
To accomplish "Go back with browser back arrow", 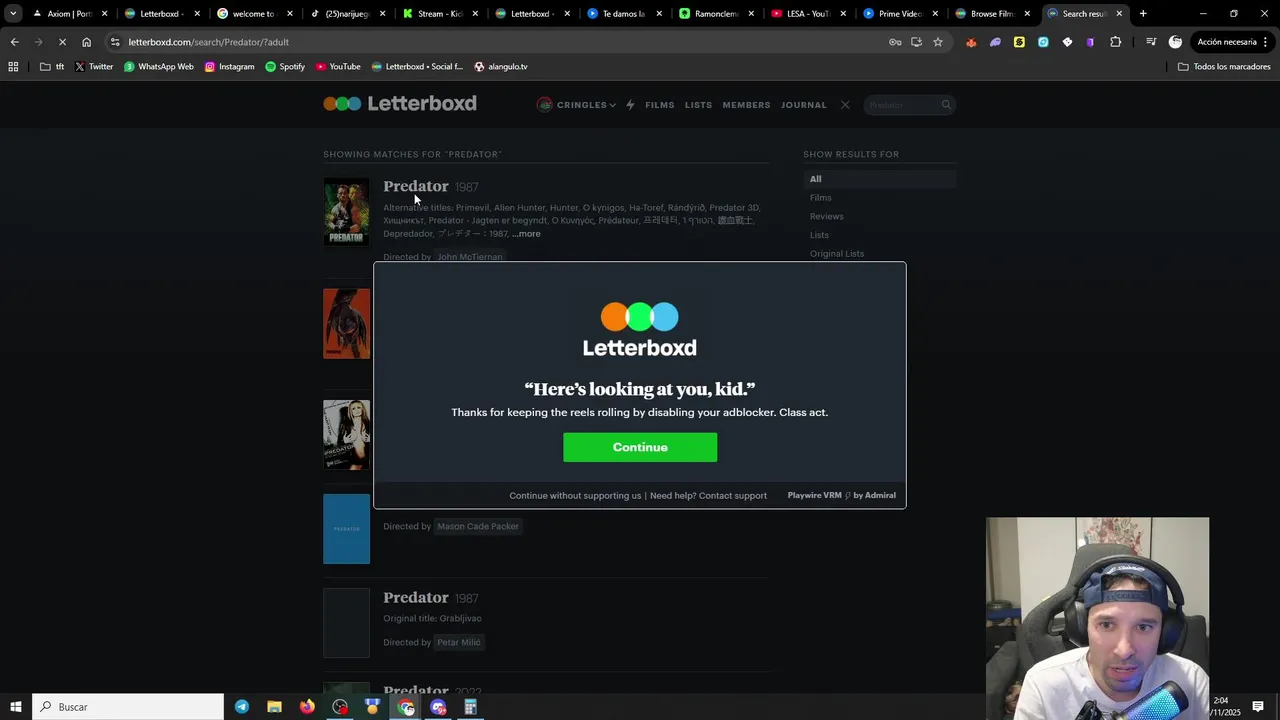I will [x=14, y=42].
